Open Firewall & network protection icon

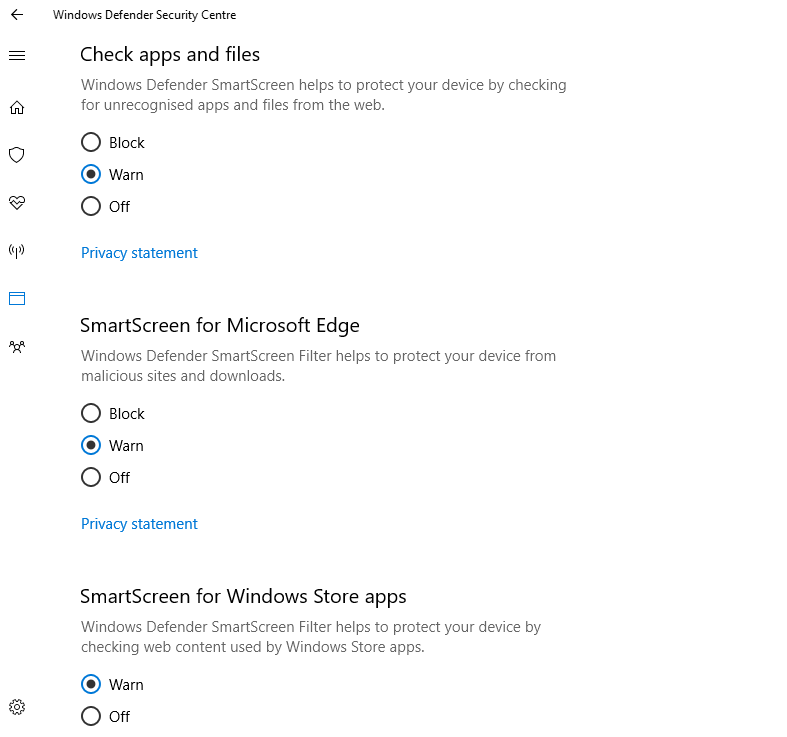tap(17, 251)
